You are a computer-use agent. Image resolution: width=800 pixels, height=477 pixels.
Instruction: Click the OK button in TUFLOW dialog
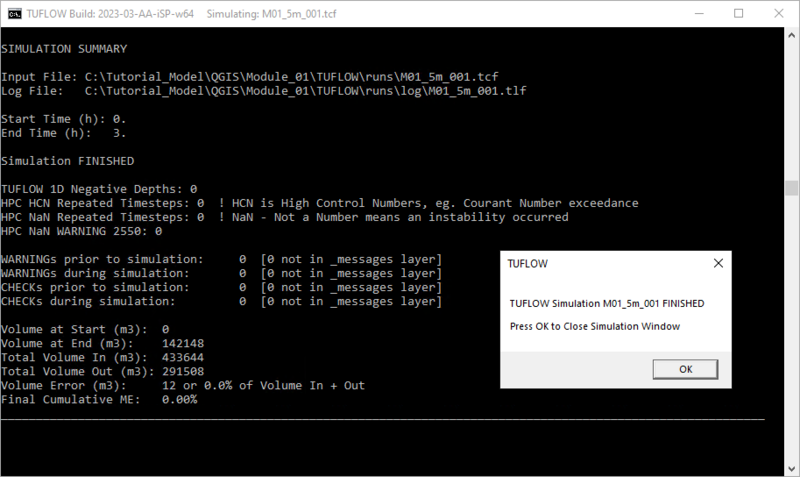[685, 368]
